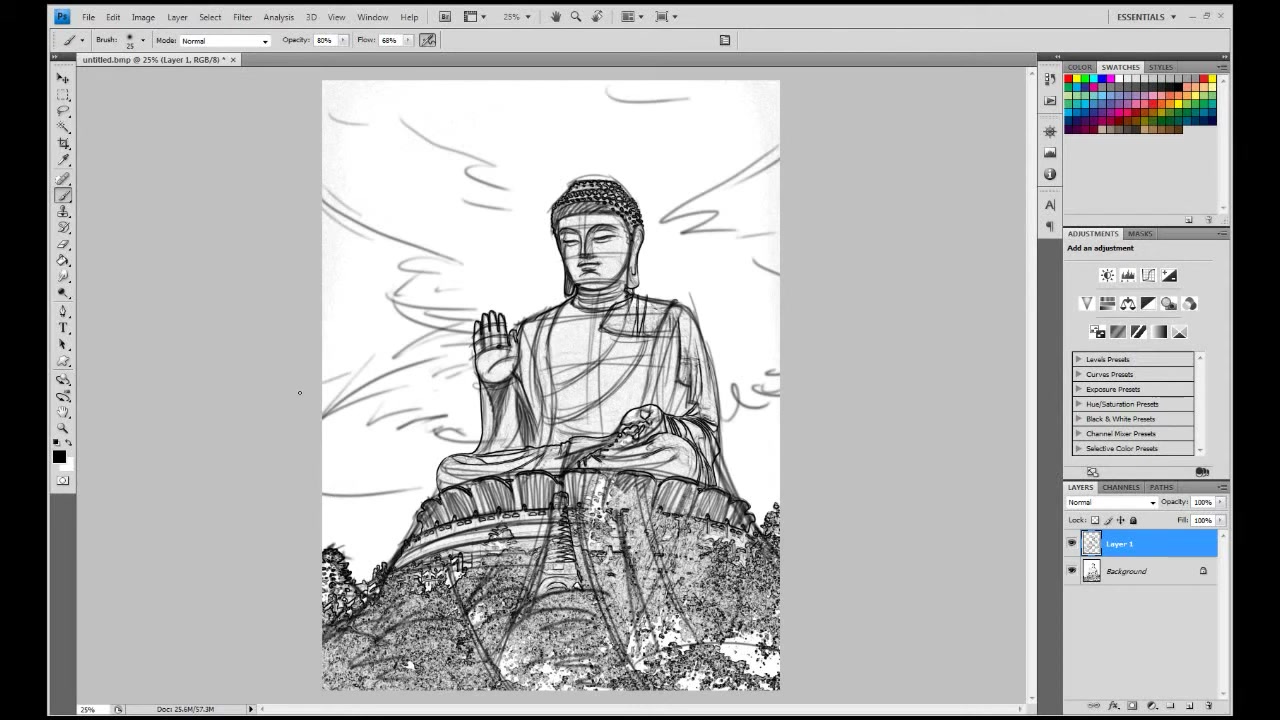The image size is (1280, 720).
Task: Toggle lock all for the layer
Action: click(1133, 520)
